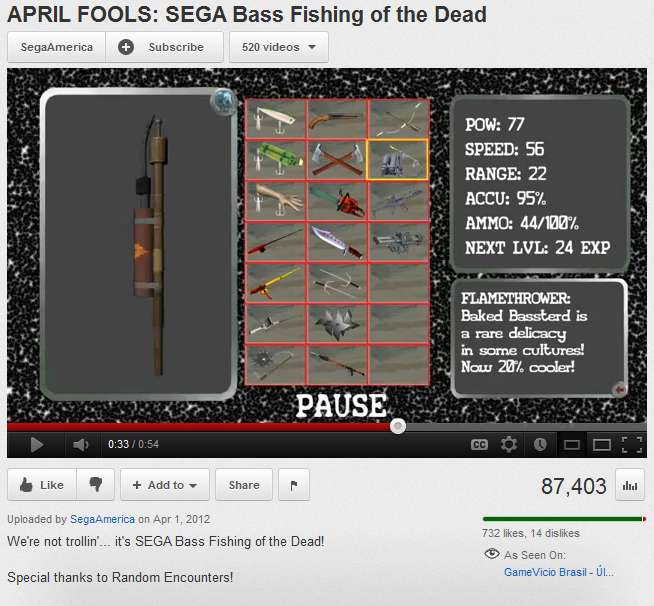Switch to large player size
654x606 pixels.
(601, 445)
